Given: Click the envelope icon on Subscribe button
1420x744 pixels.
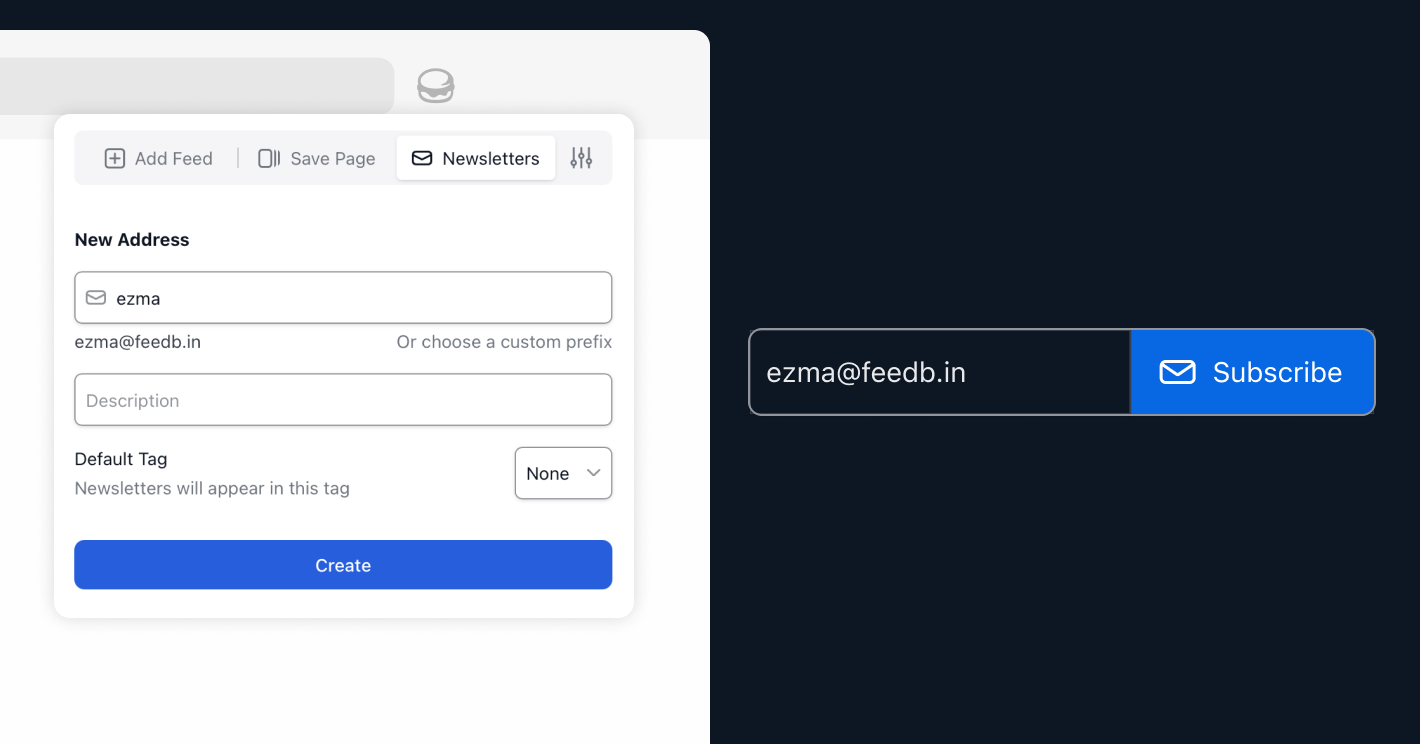Looking at the screenshot, I should [1177, 372].
